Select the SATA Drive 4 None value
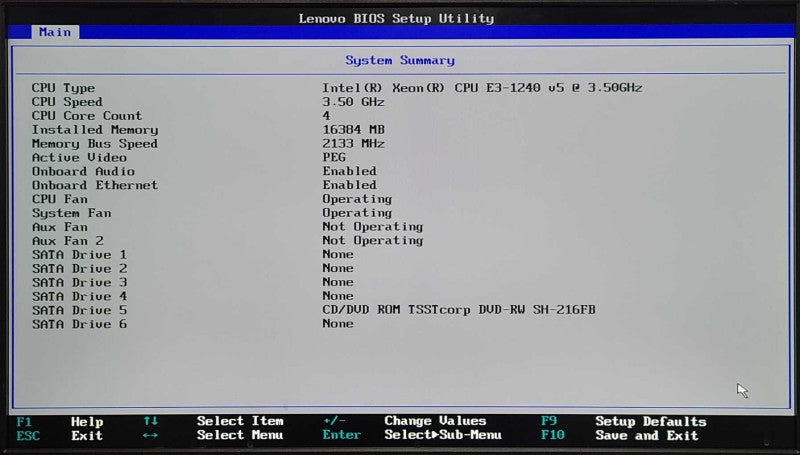The width and height of the screenshot is (800, 455). 338,296
